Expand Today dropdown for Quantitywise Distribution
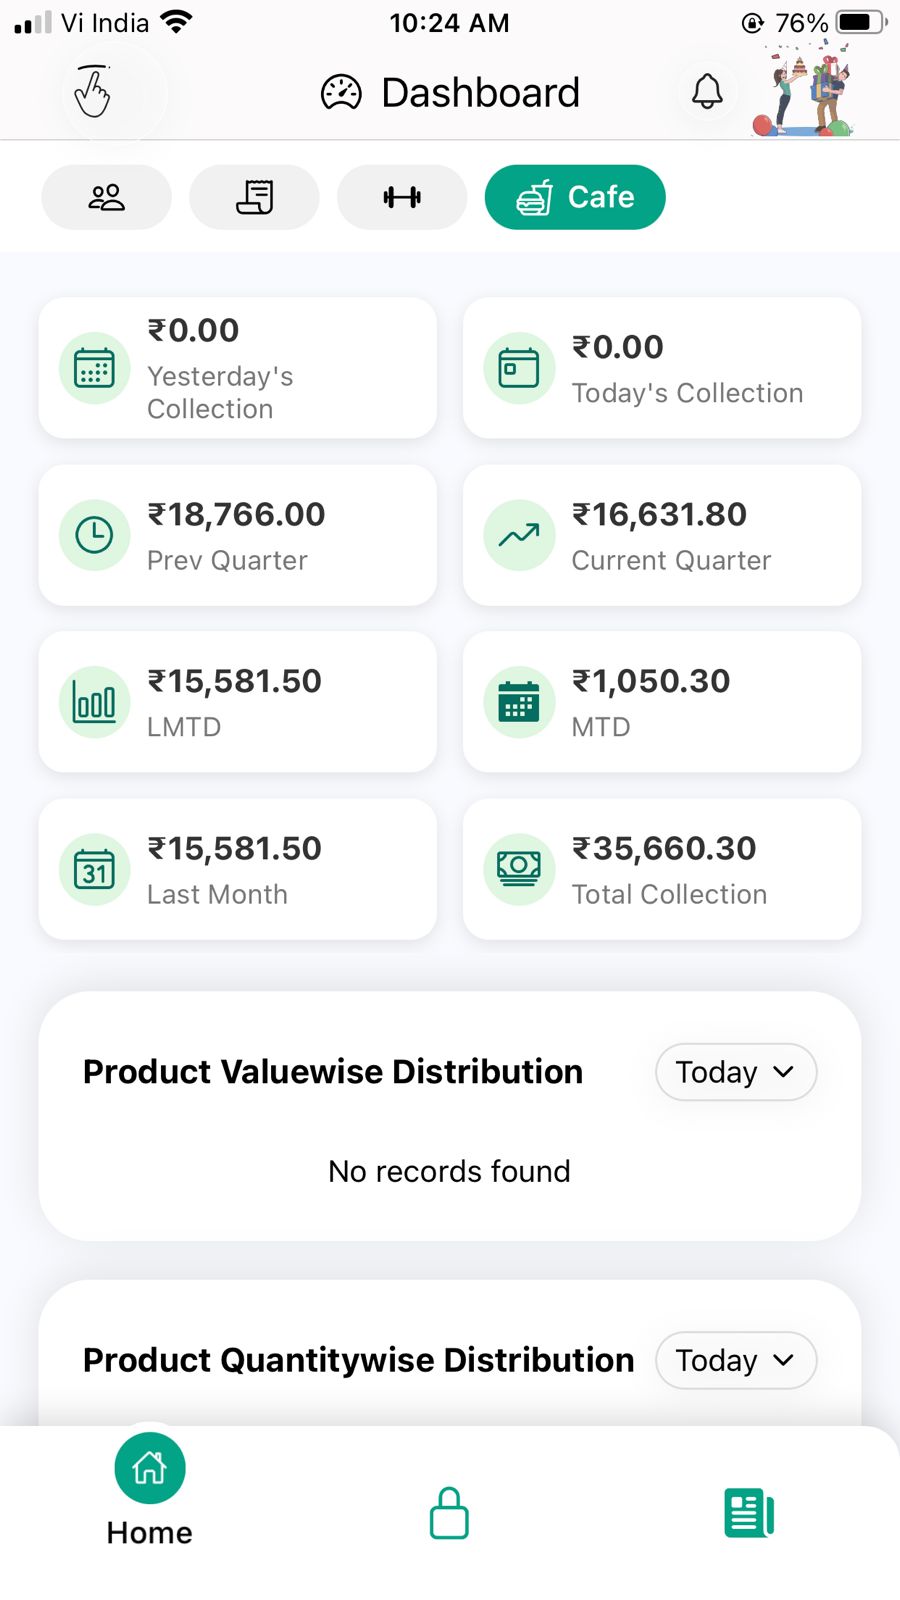The image size is (900, 1600). 736,1360
